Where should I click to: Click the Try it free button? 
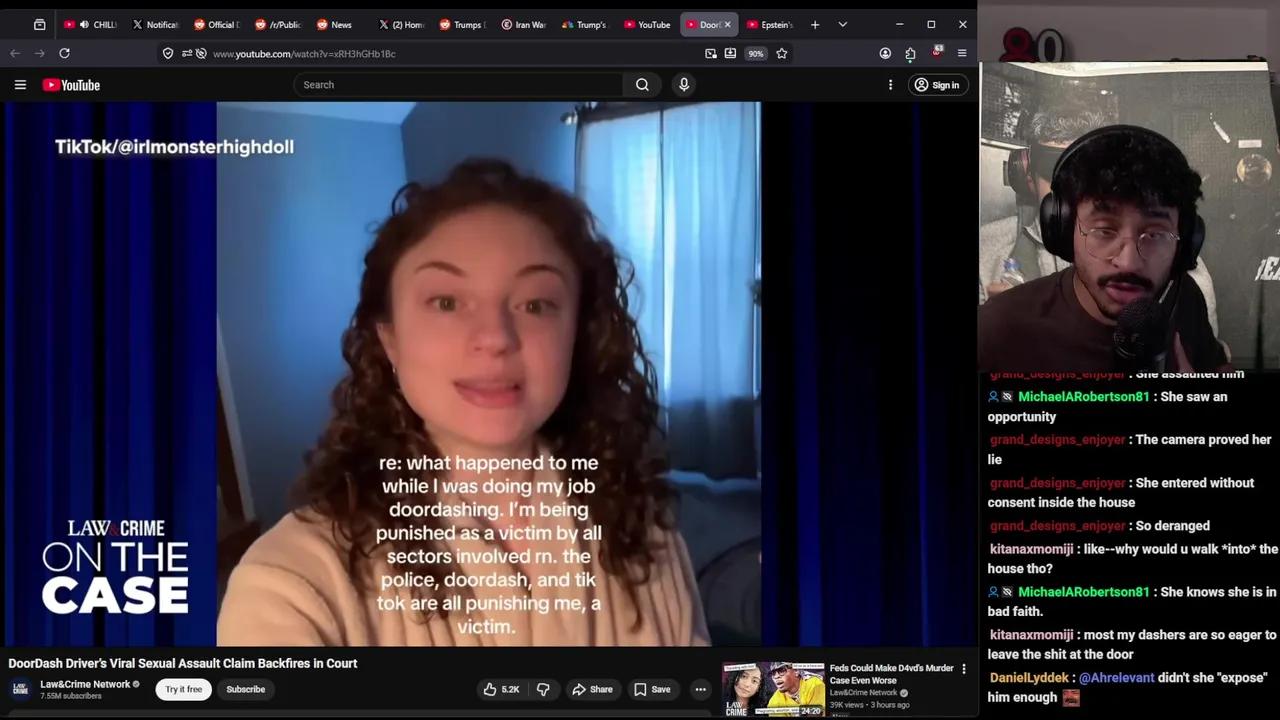click(x=184, y=689)
